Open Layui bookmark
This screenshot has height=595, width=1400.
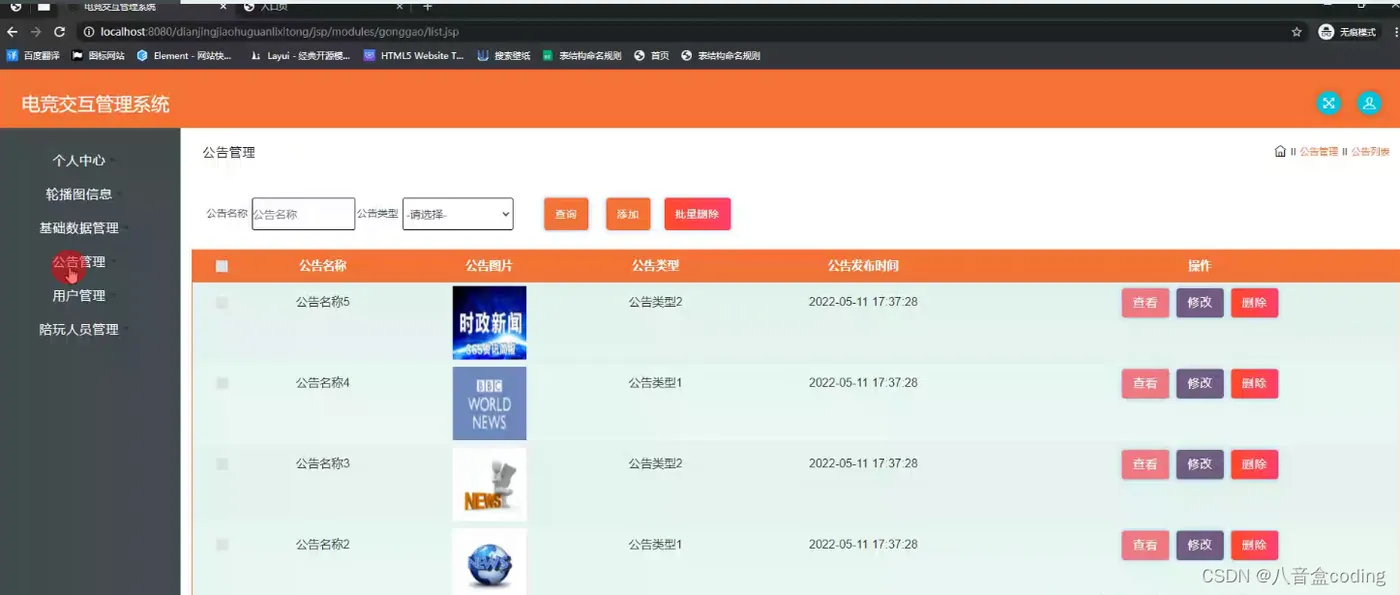[300, 56]
